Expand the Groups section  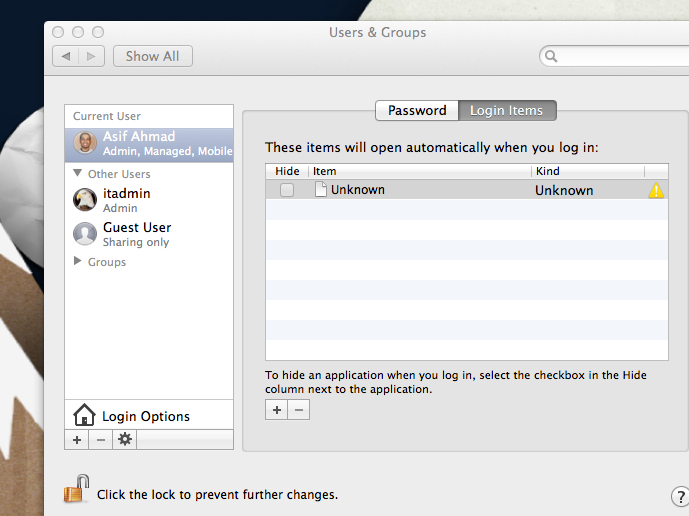(x=78, y=261)
